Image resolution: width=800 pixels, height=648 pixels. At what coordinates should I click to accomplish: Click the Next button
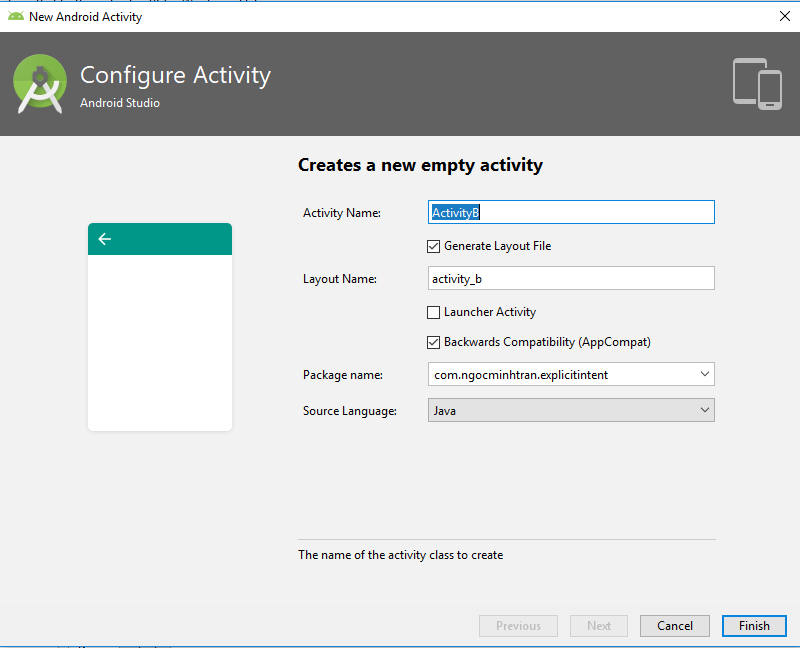click(599, 626)
